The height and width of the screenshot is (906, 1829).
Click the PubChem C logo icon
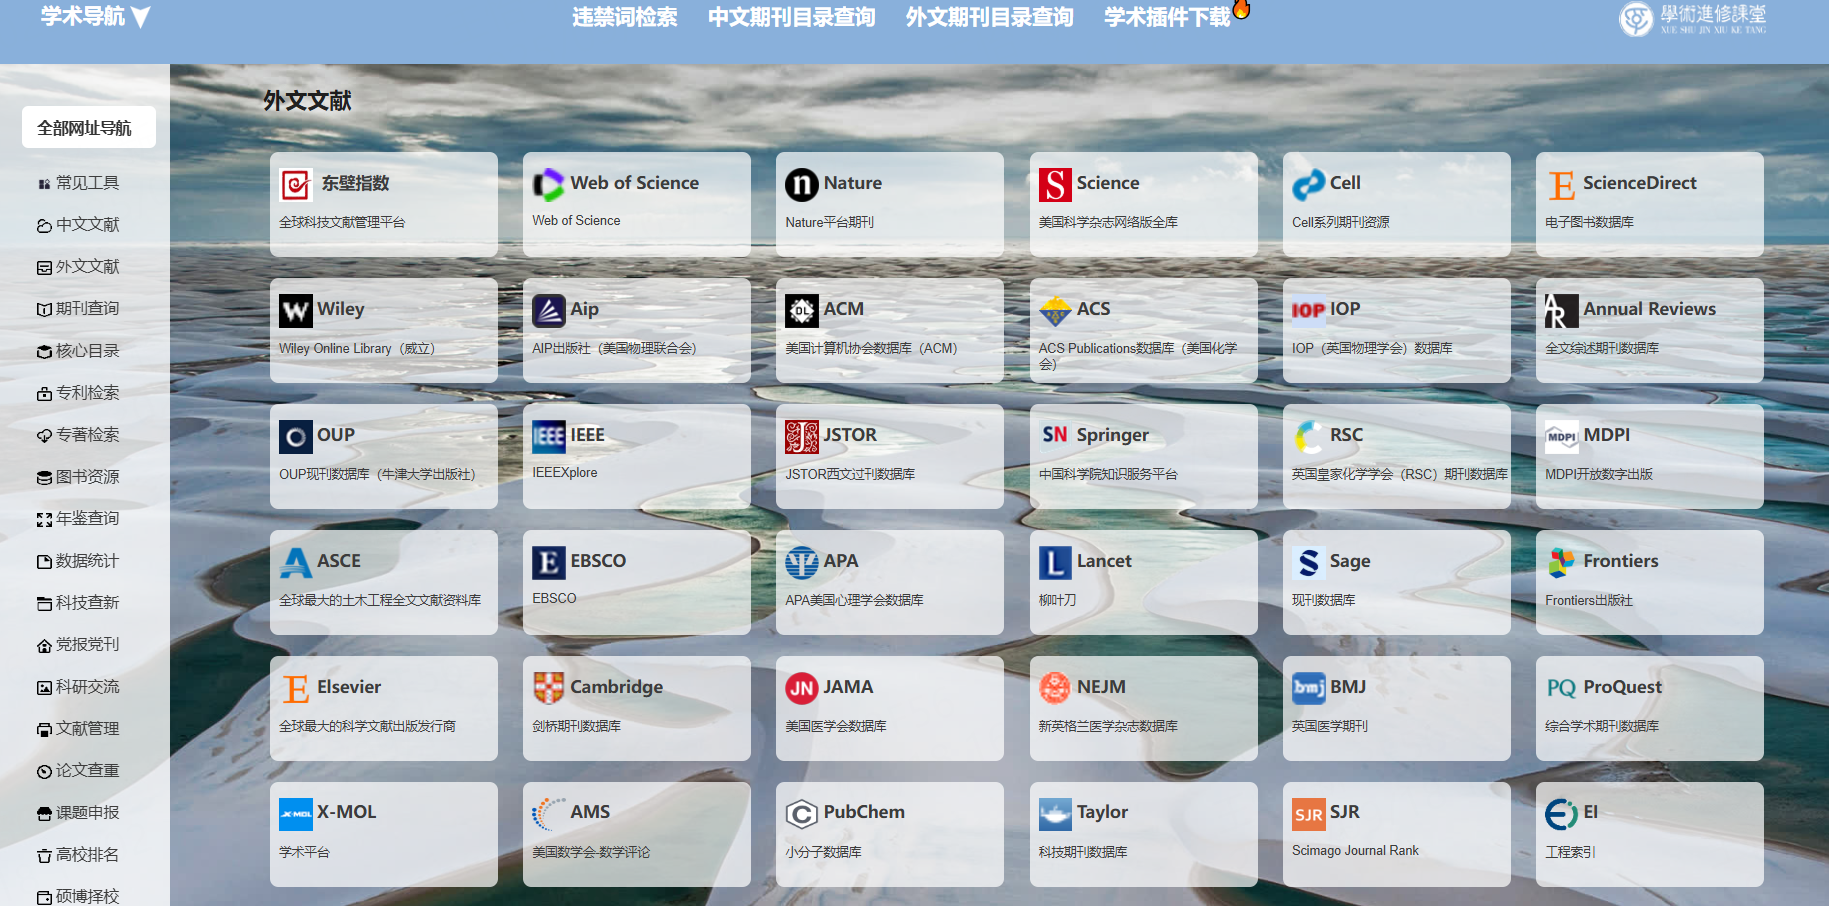point(802,815)
